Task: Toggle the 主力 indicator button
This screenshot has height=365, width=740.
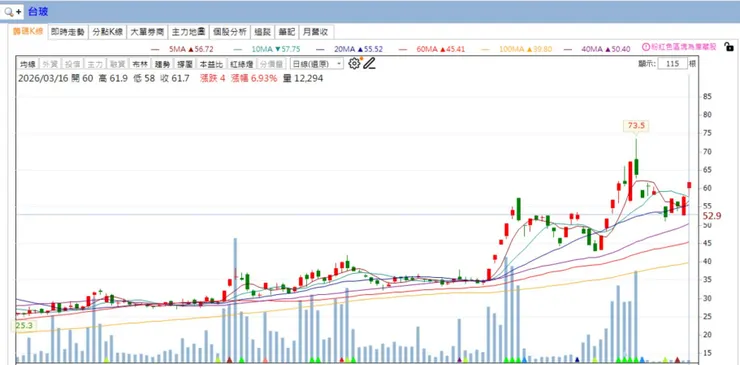Action: point(95,64)
